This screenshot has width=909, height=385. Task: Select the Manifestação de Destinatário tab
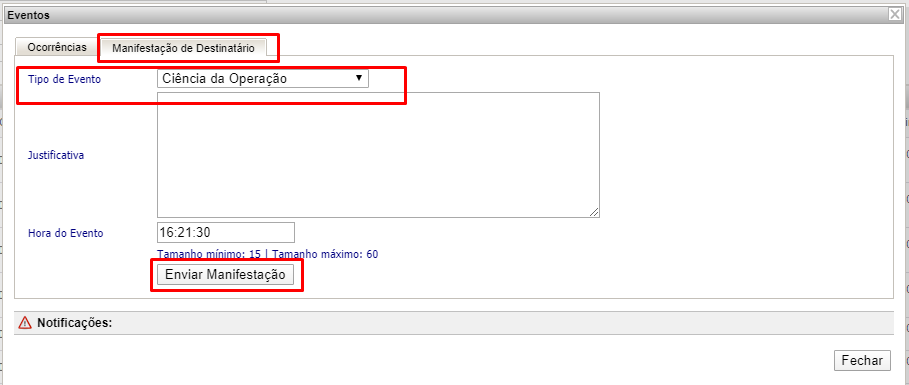coord(183,48)
